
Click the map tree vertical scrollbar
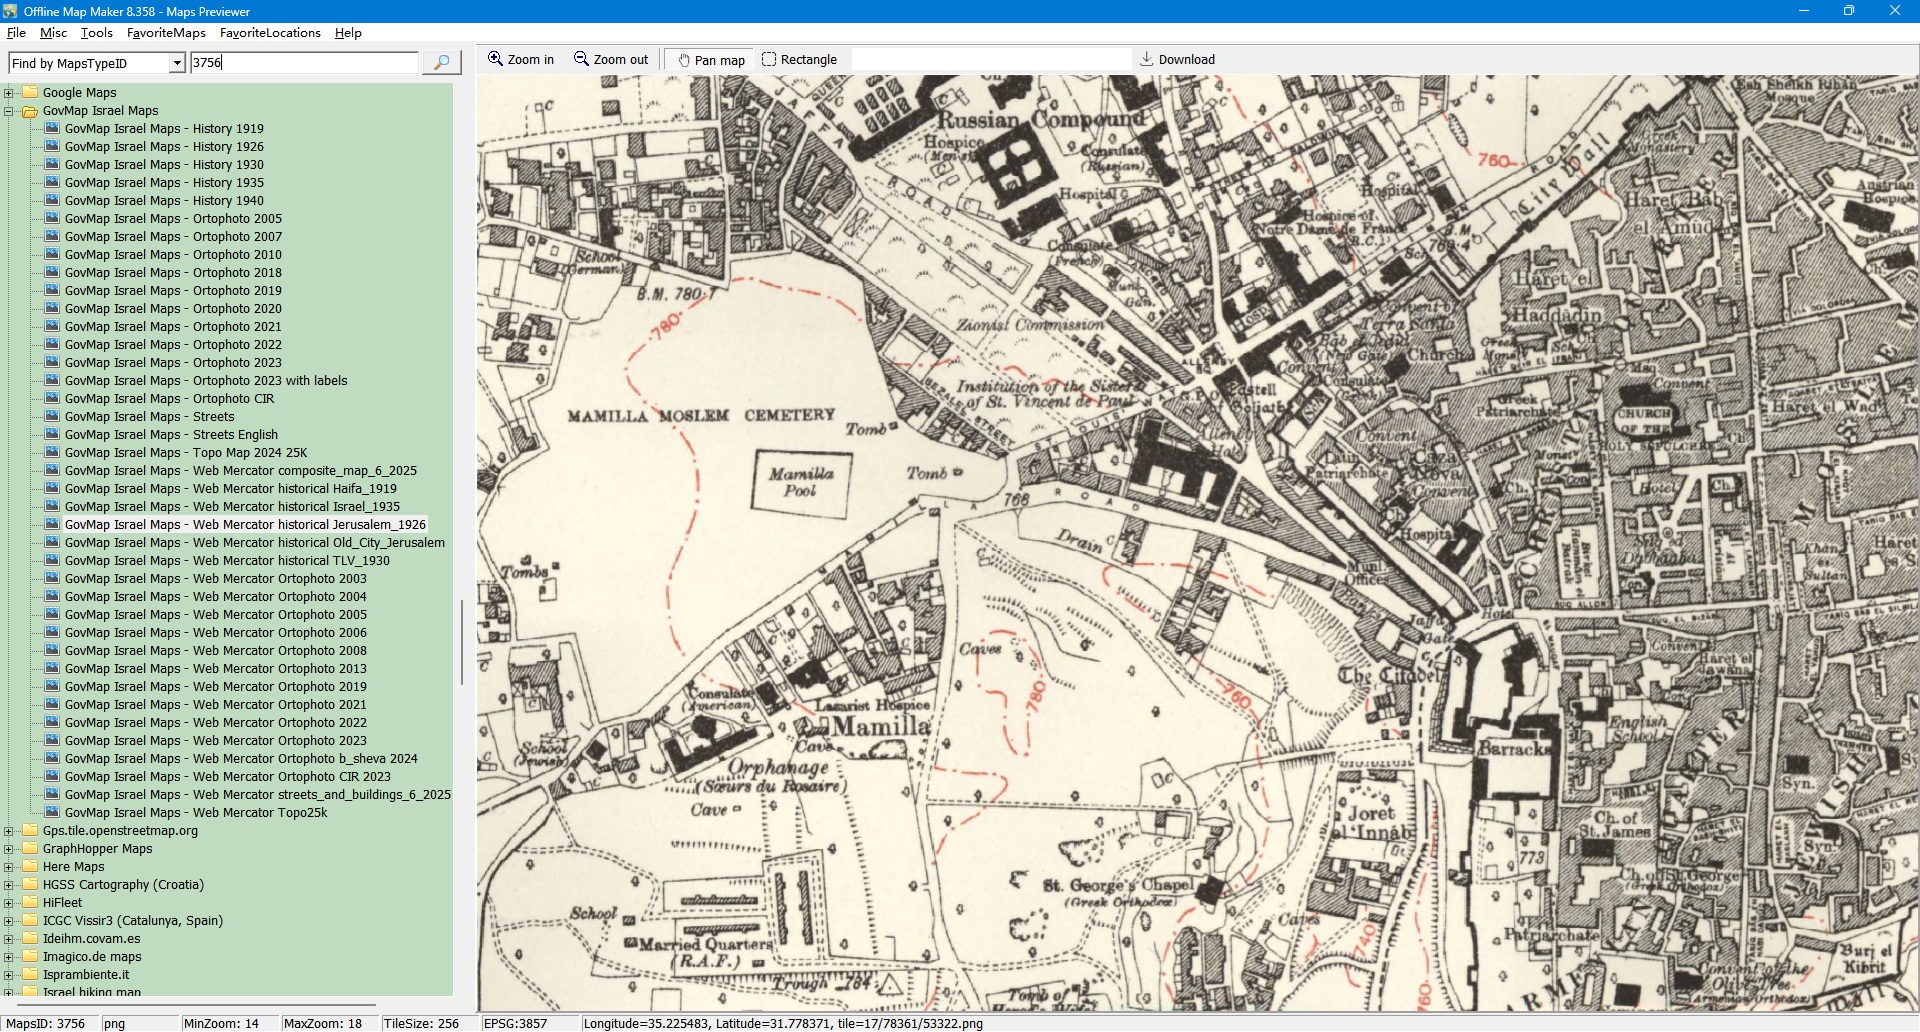click(x=461, y=642)
